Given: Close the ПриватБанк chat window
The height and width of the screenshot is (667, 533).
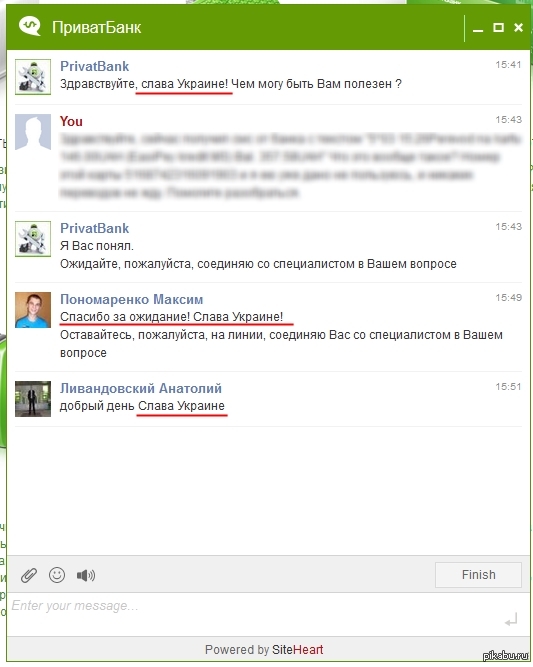Looking at the screenshot, I should coord(518,28).
